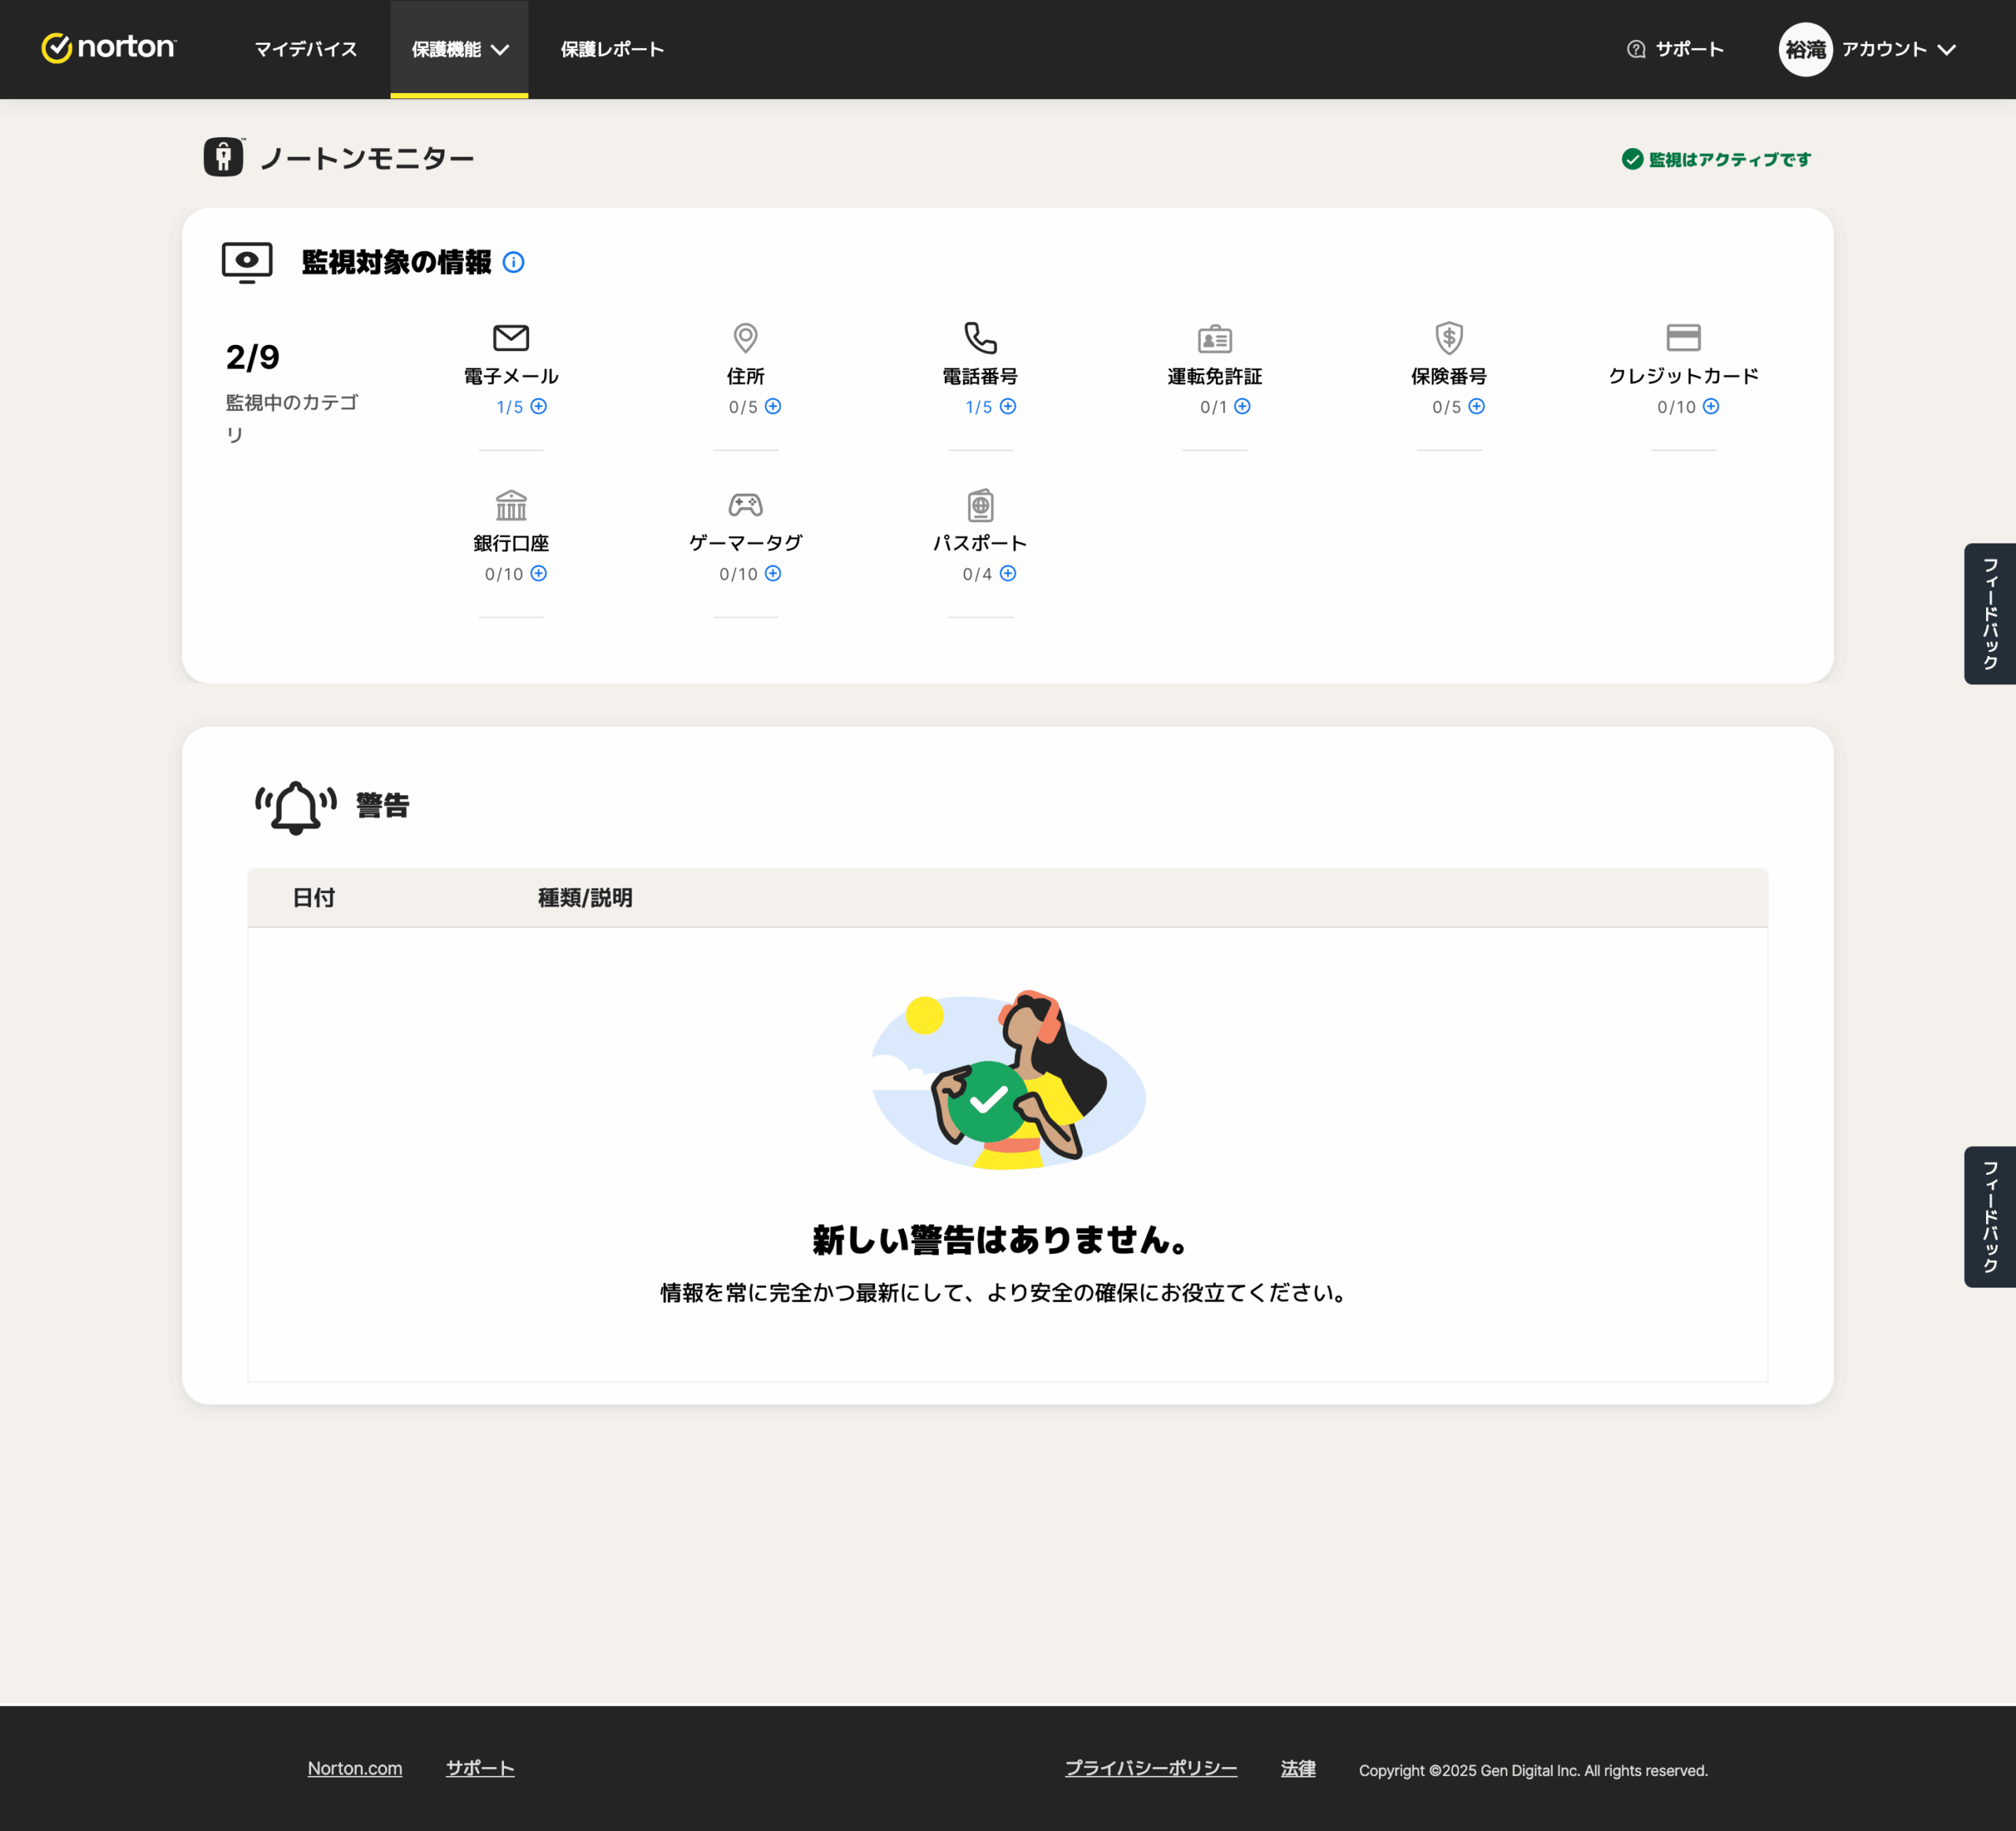2016x1831 pixels.
Task: Click the 銀行口座 bank icon
Action: tap(511, 505)
